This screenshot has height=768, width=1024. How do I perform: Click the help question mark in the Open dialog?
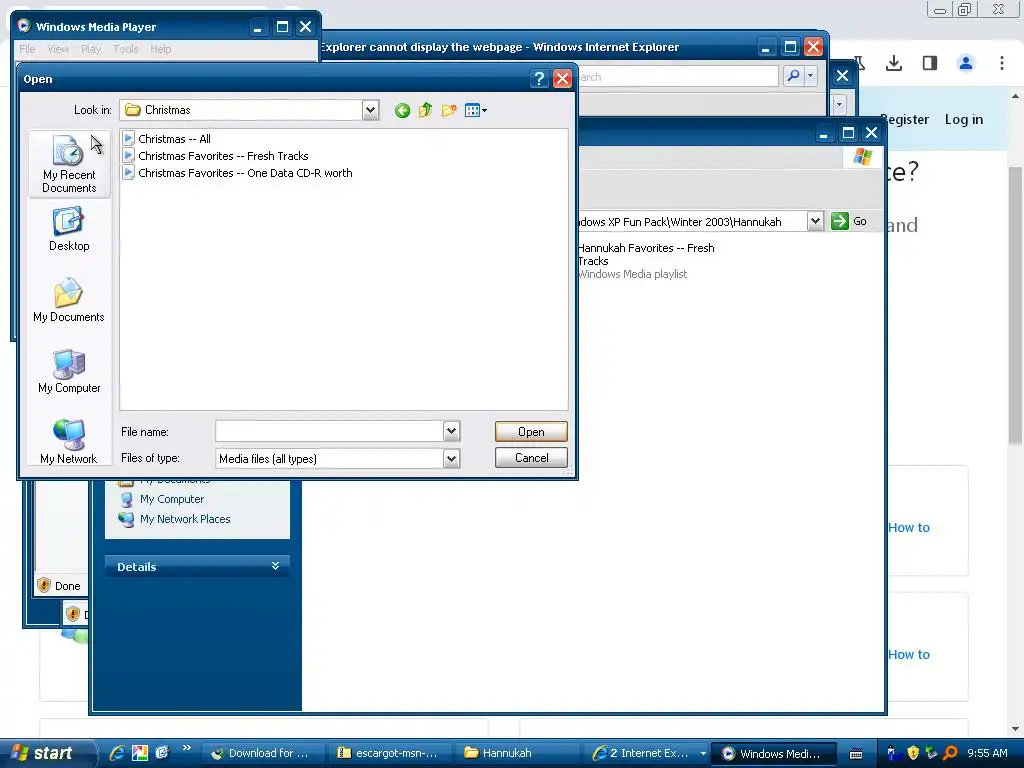(x=539, y=79)
